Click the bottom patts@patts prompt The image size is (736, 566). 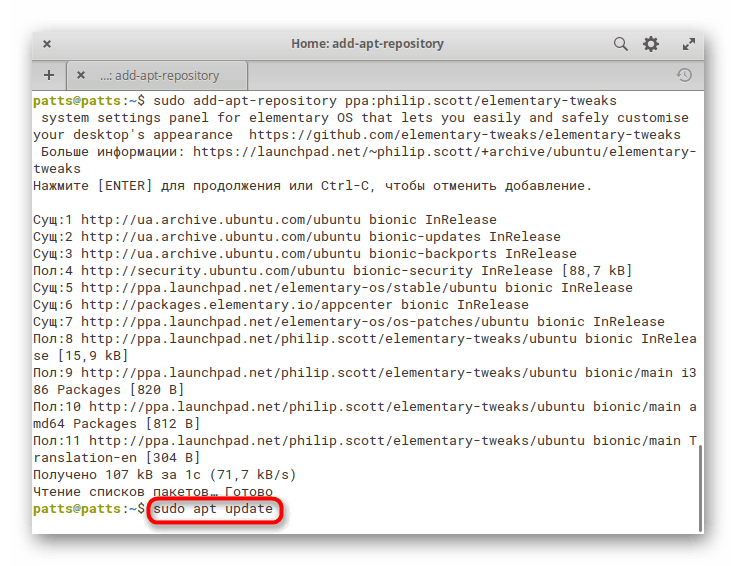click(x=89, y=509)
